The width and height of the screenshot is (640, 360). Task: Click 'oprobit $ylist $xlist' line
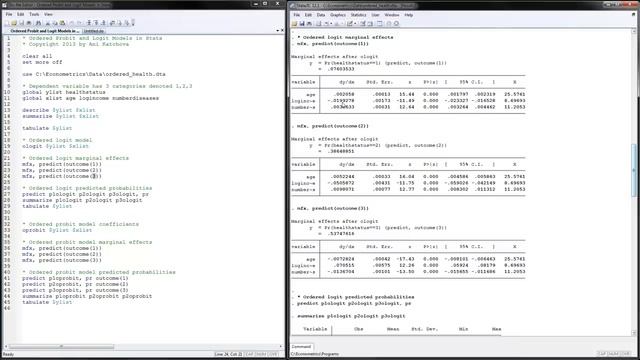pyautogui.click(x=57, y=230)
